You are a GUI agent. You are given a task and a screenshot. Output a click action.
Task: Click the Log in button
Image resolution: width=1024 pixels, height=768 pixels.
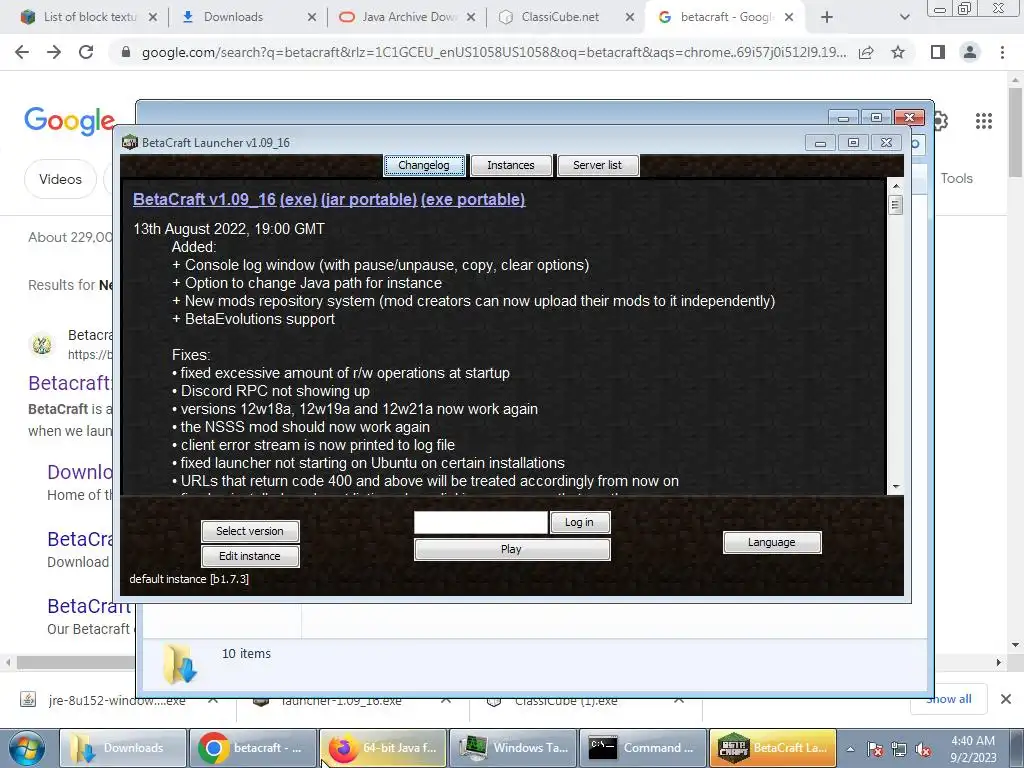click(x=580, y=522)
